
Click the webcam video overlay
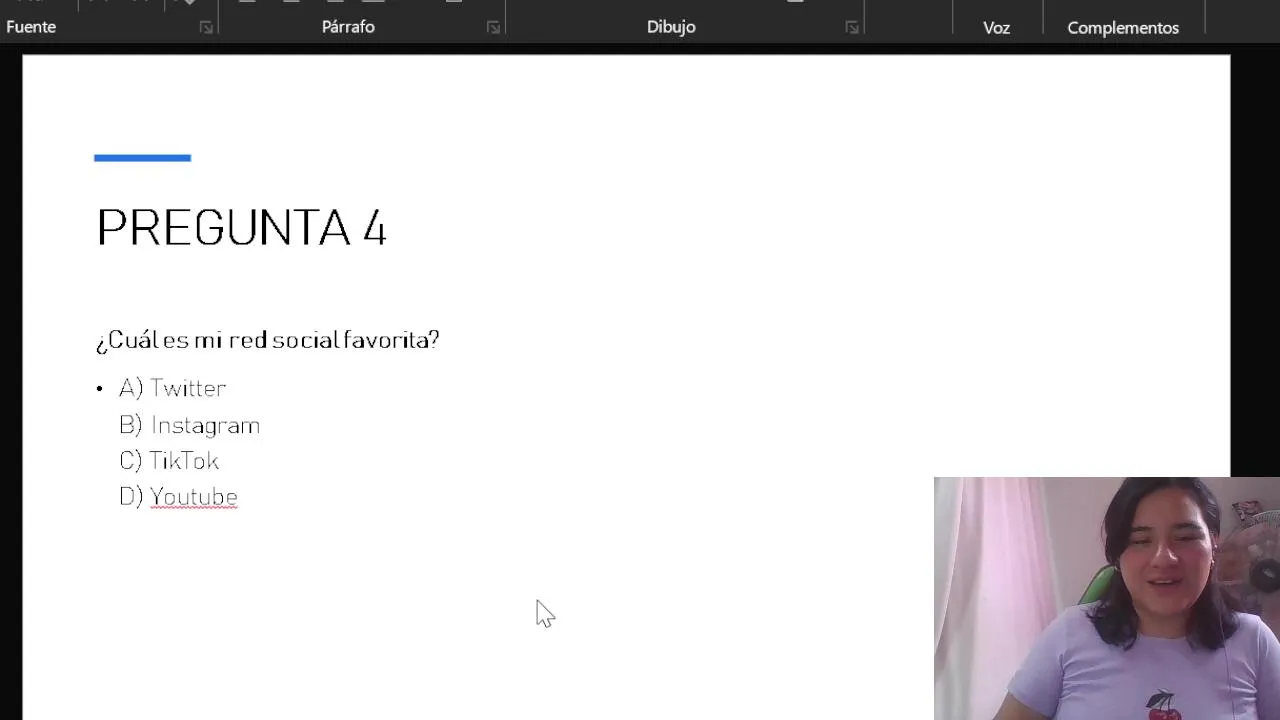[1107, 598]
